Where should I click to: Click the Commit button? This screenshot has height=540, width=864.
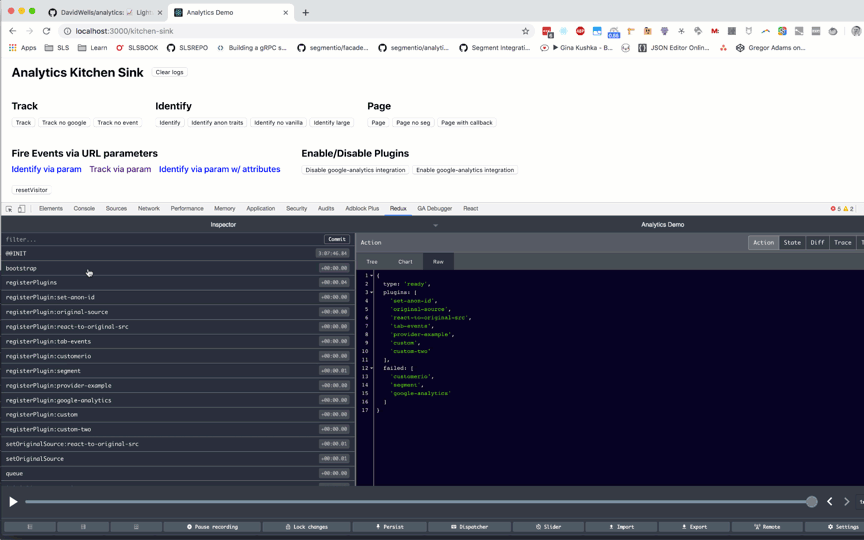(x=337, y=239)
